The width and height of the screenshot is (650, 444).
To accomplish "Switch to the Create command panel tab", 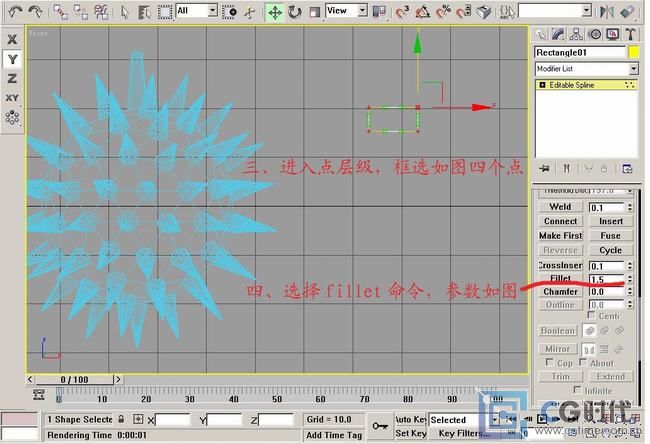I will tap(540, 34).
